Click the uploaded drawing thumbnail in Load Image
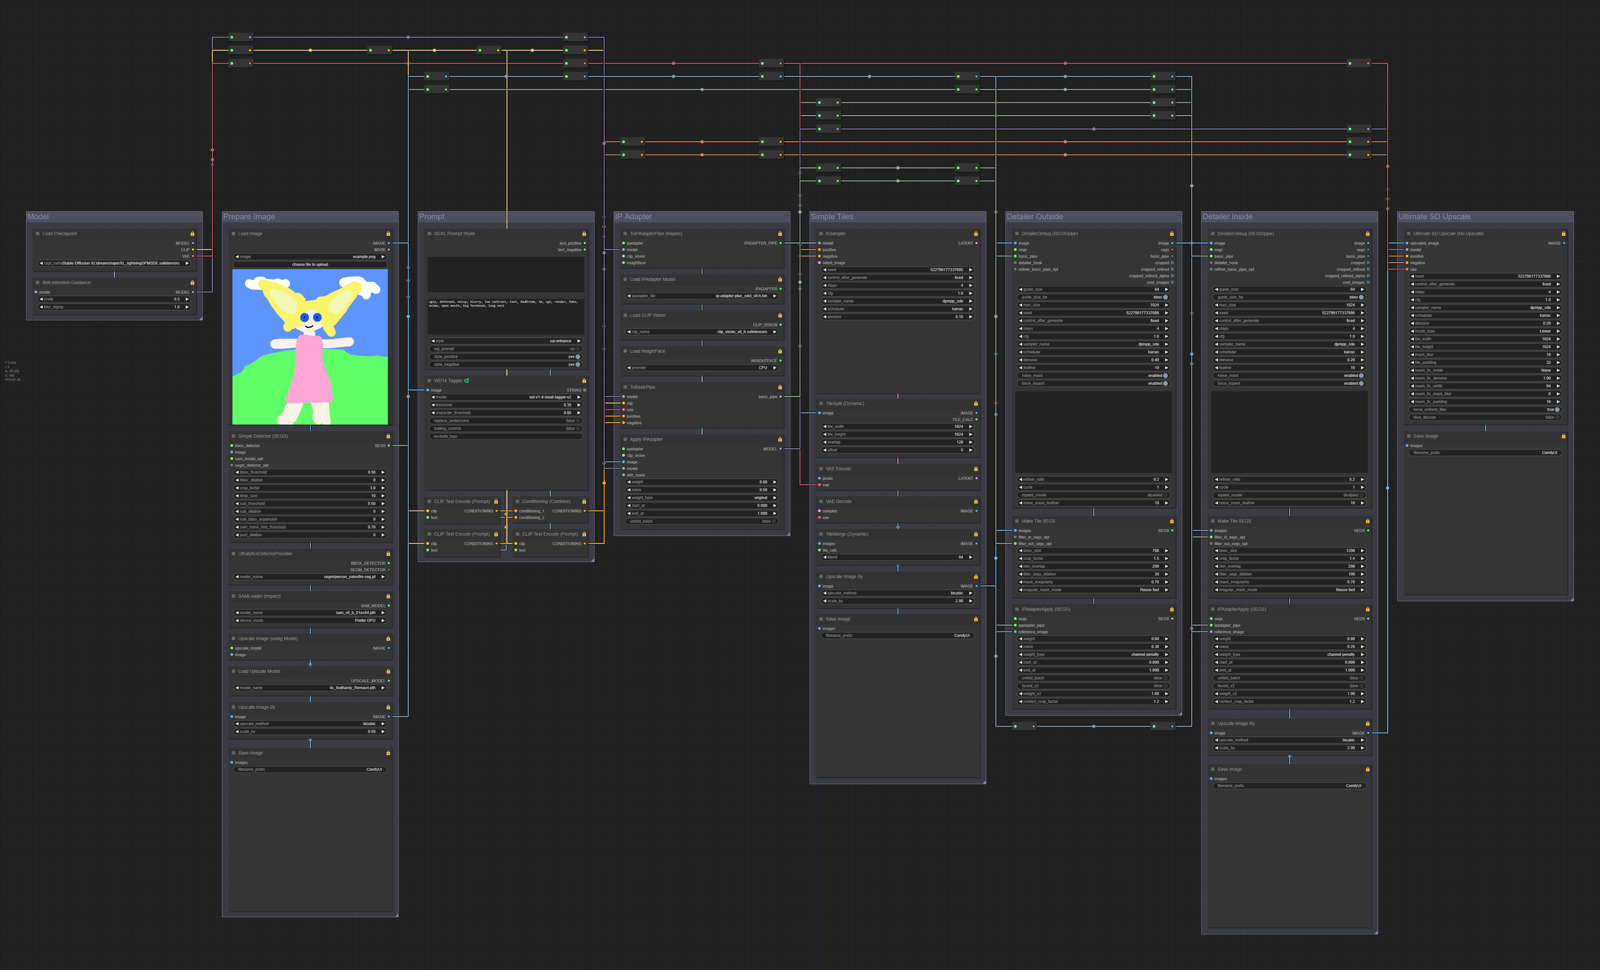Screen dimensions: 1600x970 click(311, 348)
